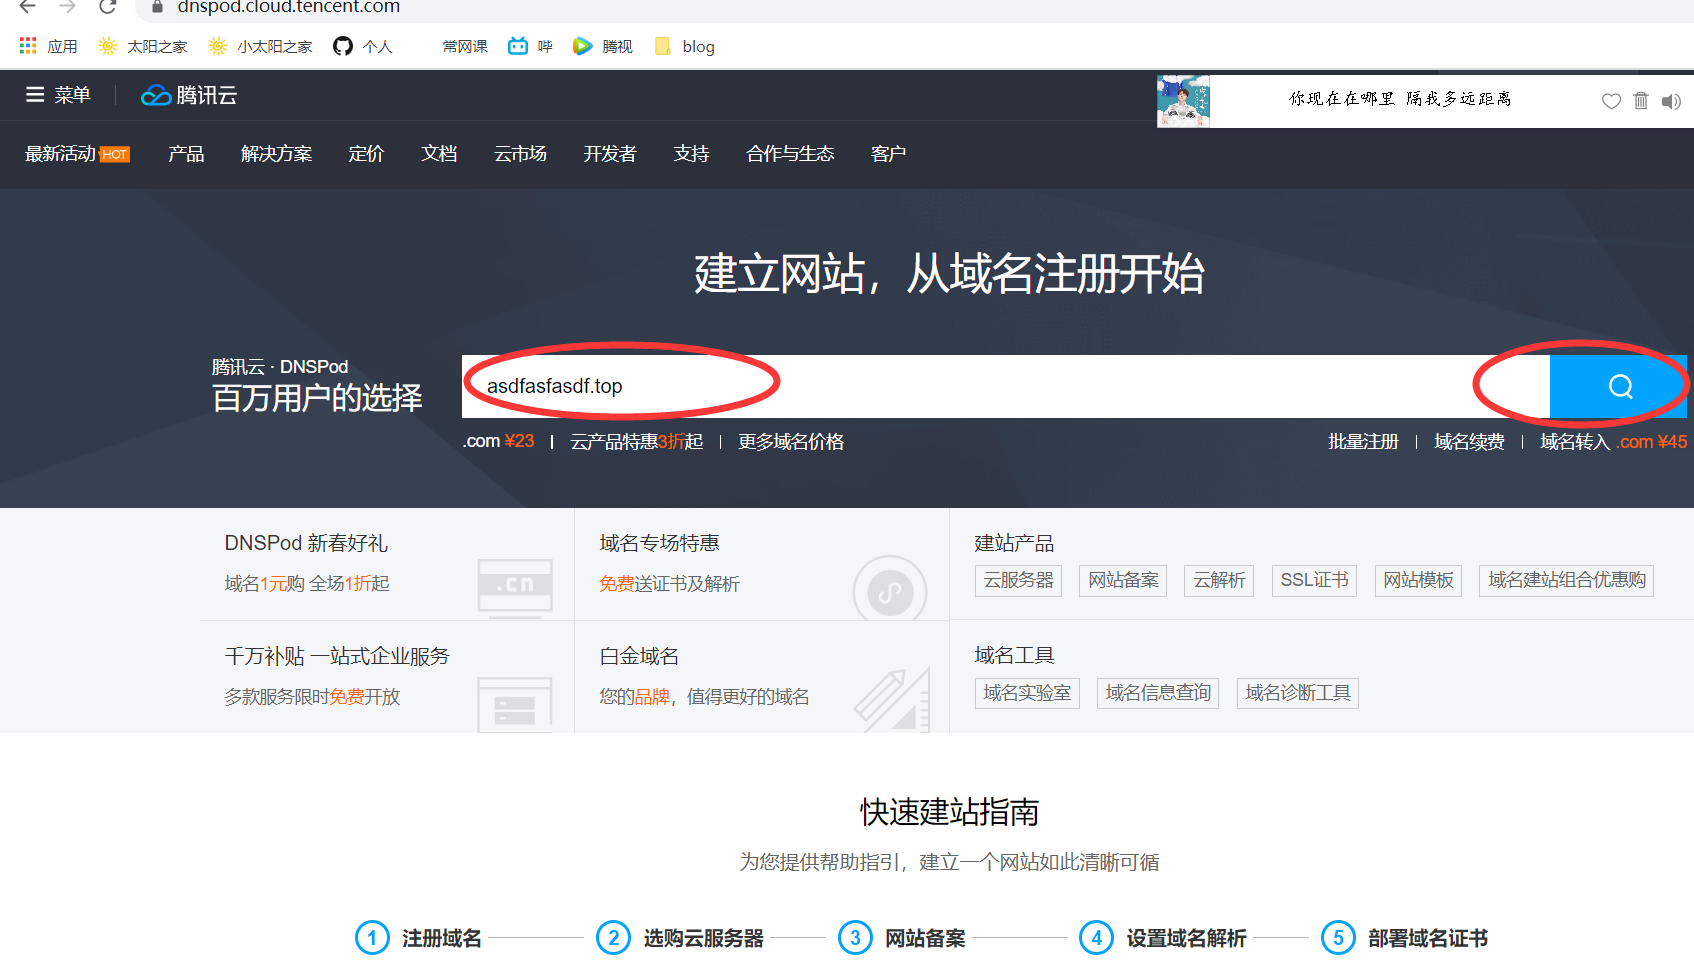
Task: Open the 云产品特惠3折起 link
Action: (x=637, y=441)
